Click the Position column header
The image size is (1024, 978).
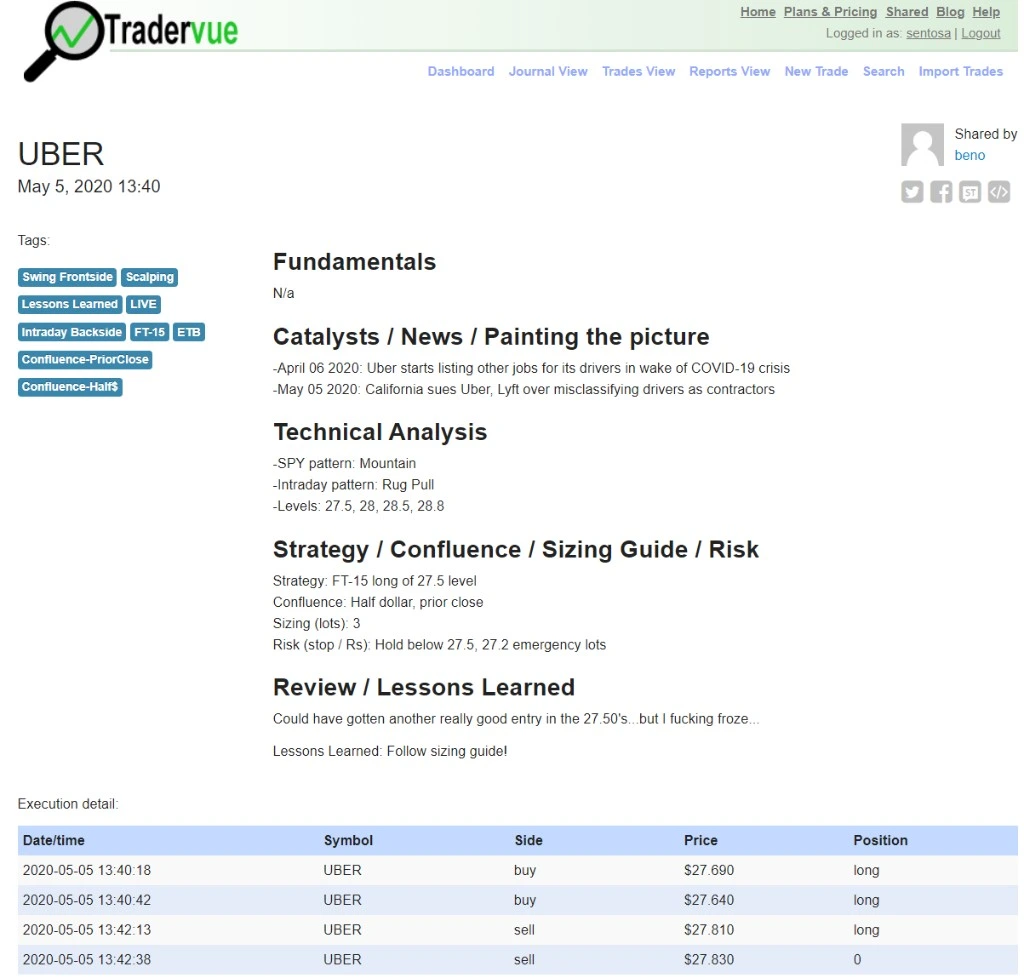(x=880, y=841)
